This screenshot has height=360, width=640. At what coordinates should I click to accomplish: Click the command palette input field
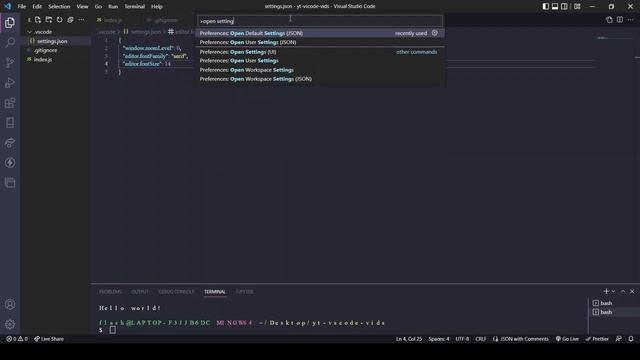[x=320, y=21]
